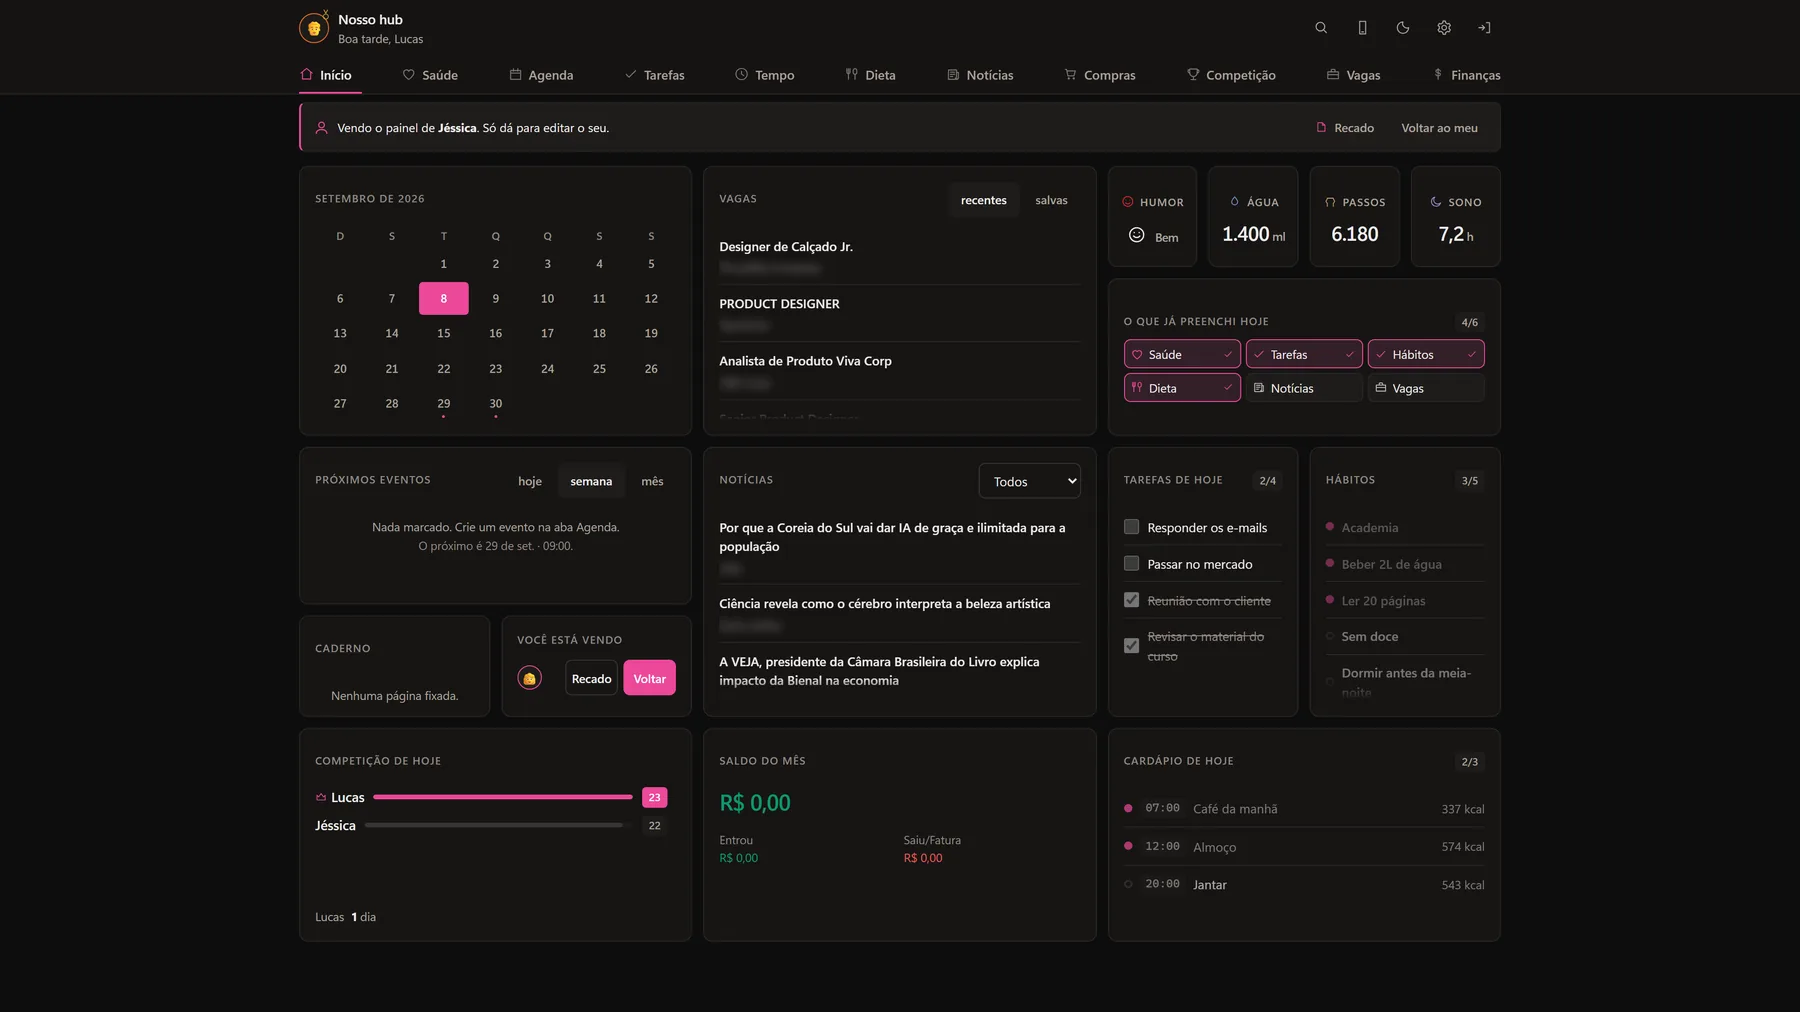1800x1012 pixels.
Task: Click the hub avatar logo beside Nosso hub
Action: point(314,28)
